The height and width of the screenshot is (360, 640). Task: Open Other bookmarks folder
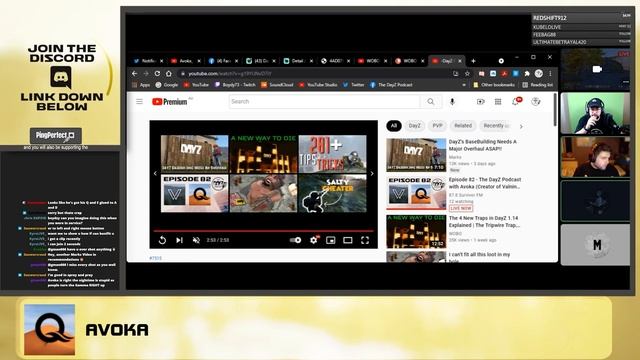tap(493, 85)
